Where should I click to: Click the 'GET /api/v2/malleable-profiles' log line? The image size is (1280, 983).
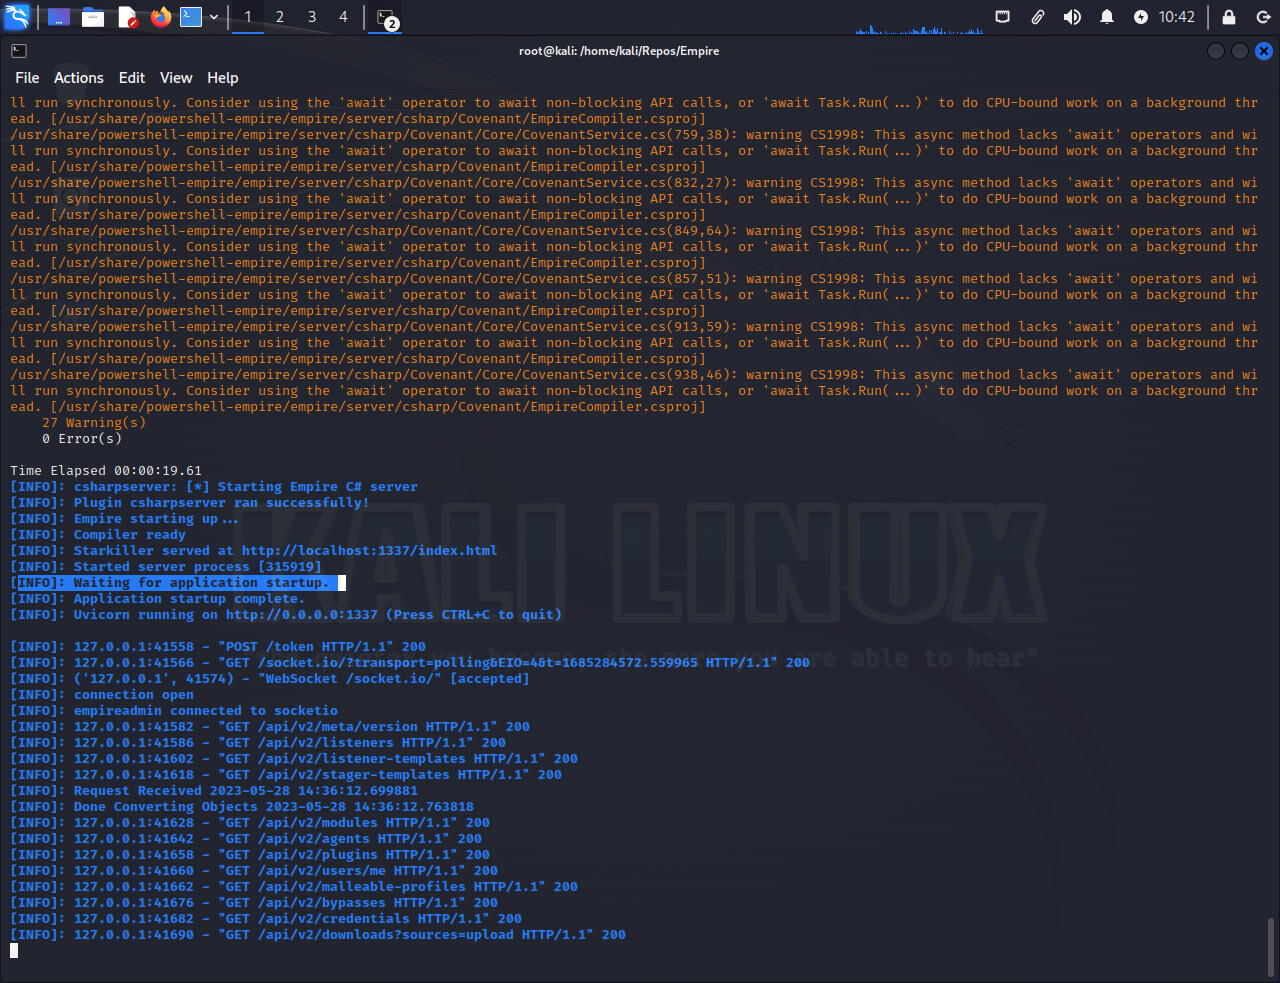click(x=294, y=887)
